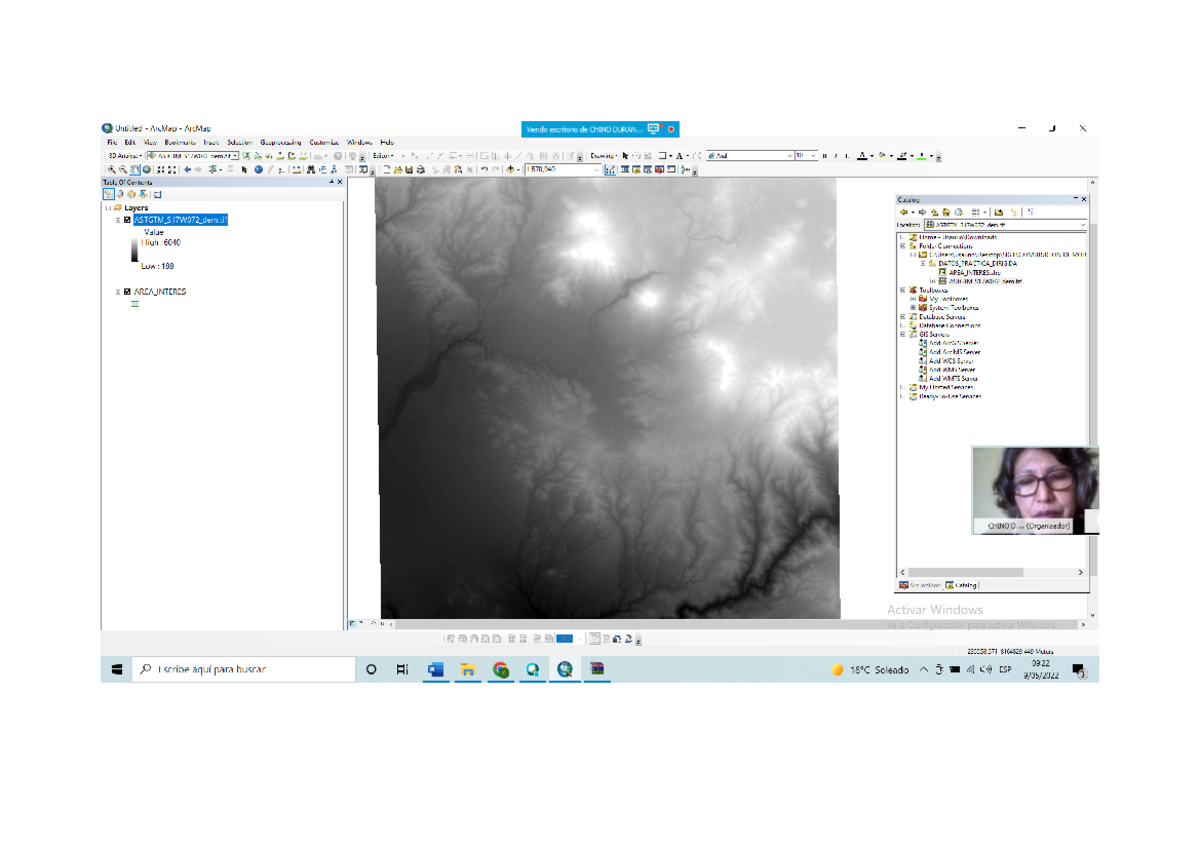The width and height of the screenshot is (1200, 848).
Task: Select the Zoom In tool
Action: pyautogui.click(x=112, y=170)
